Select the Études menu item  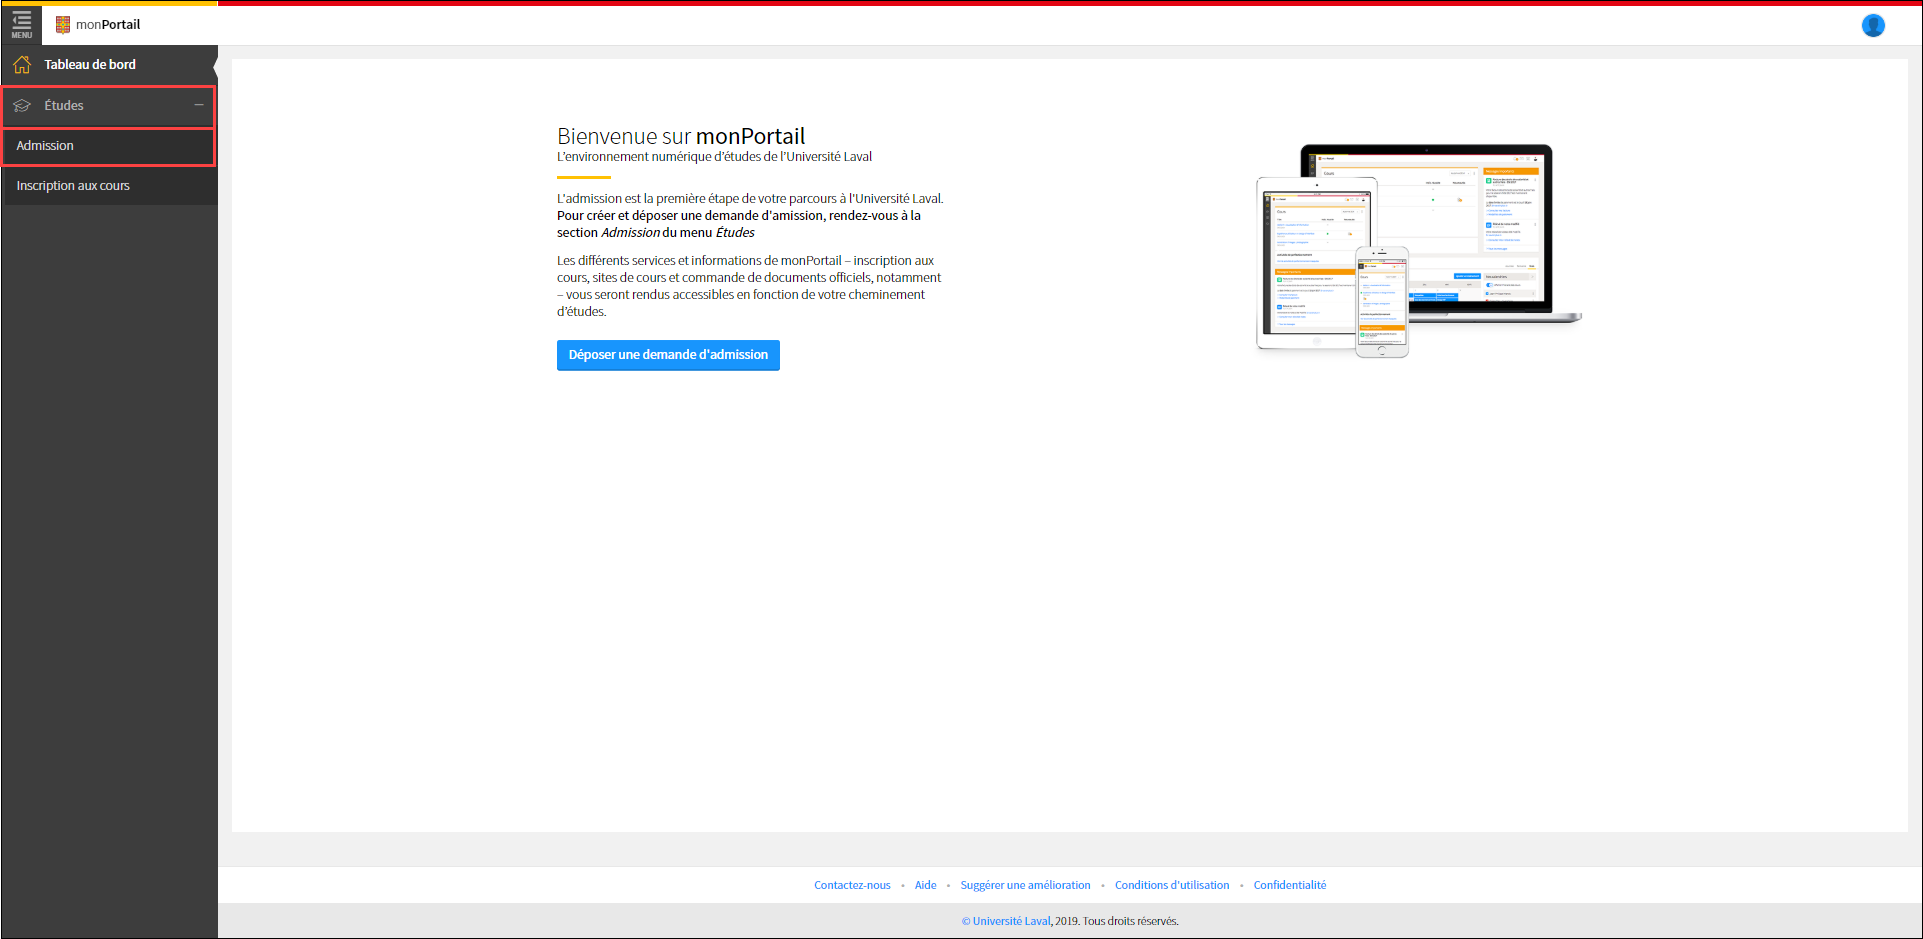point(109,106)
